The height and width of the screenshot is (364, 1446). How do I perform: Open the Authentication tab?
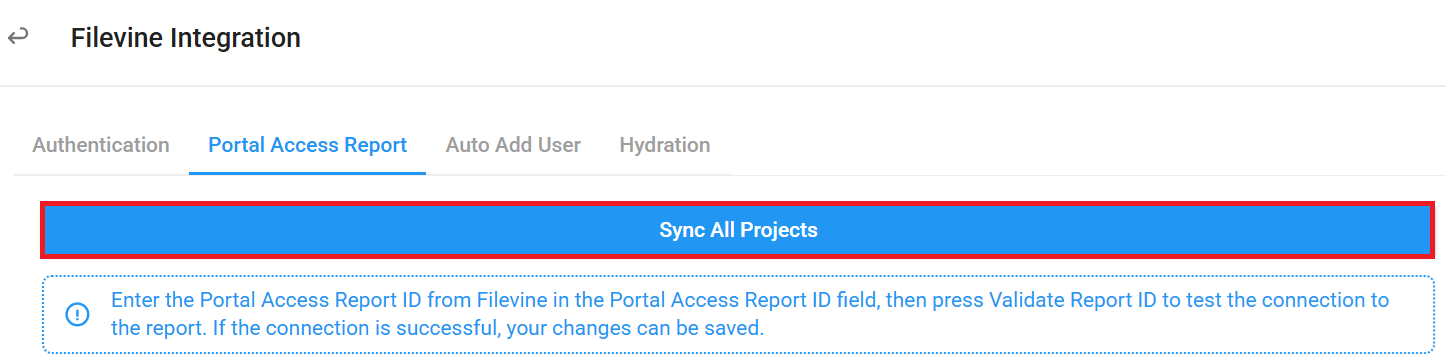click(x=101, y=145)
